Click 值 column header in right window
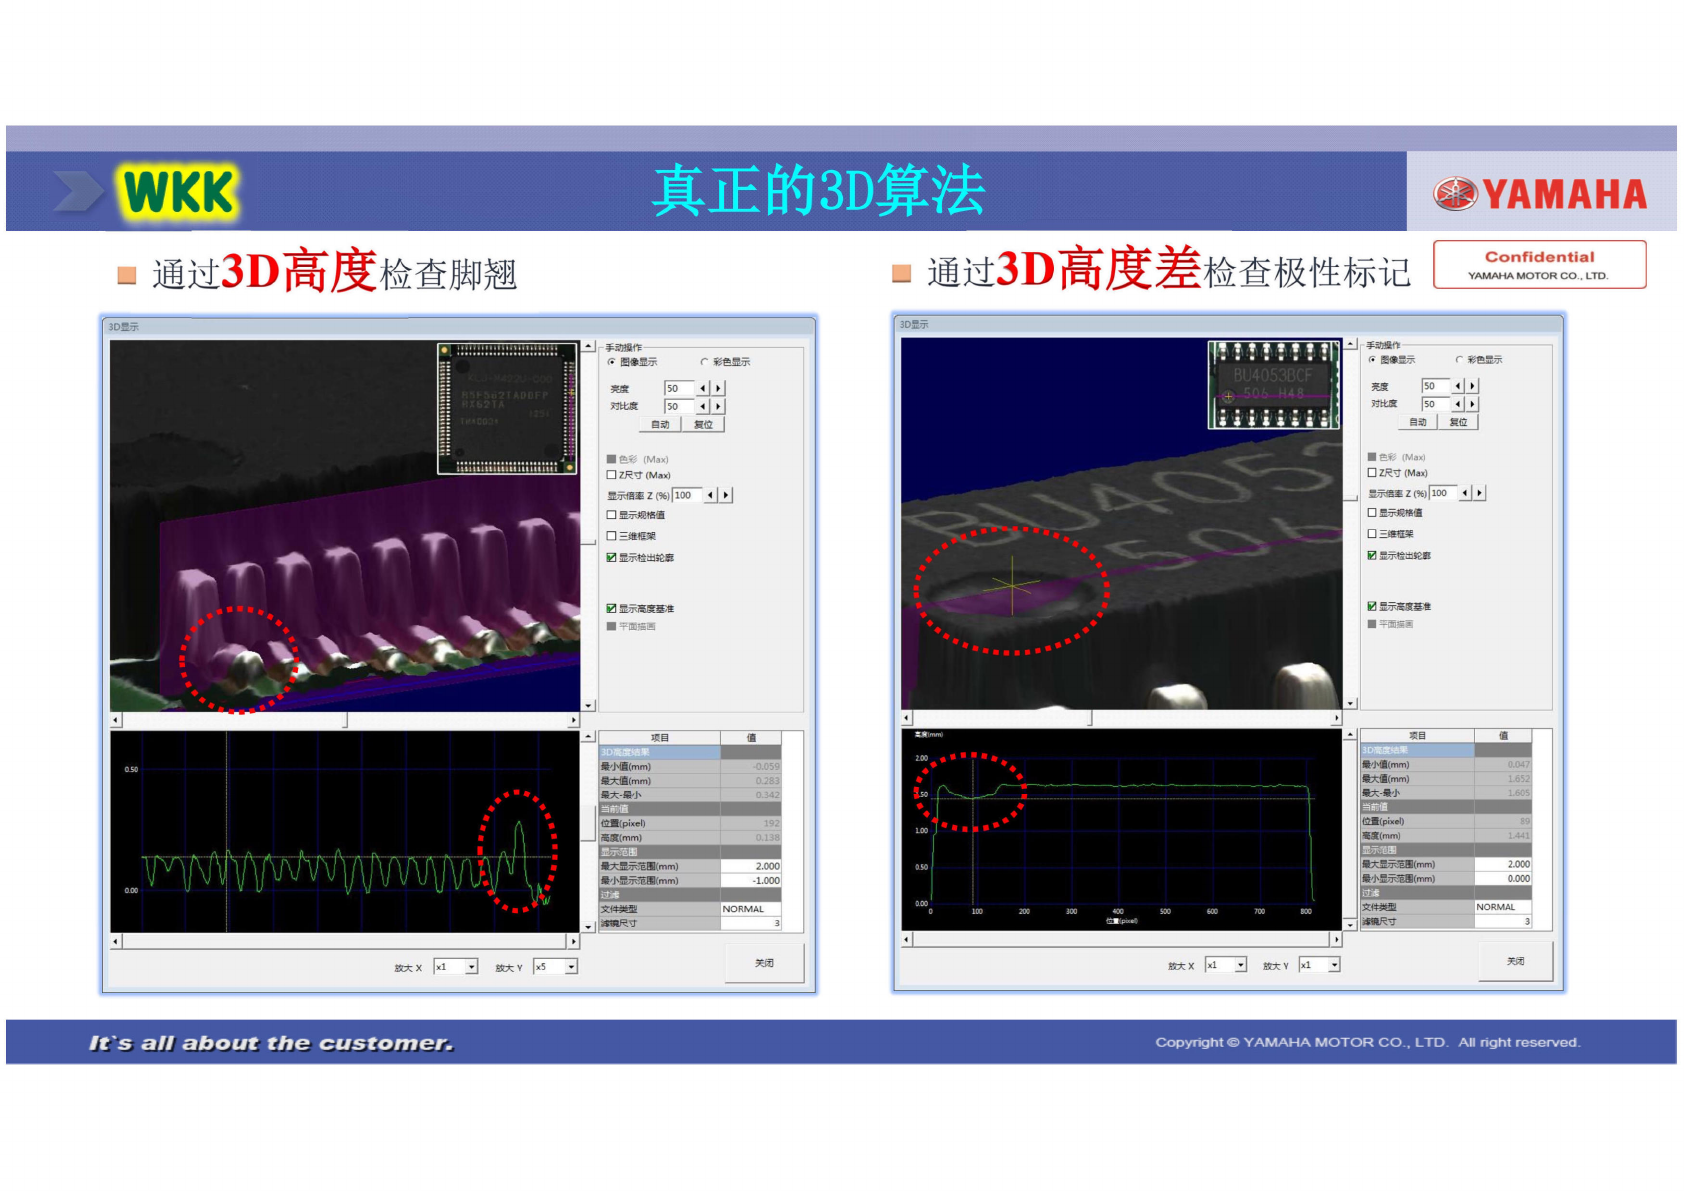 pos(1503,736)
